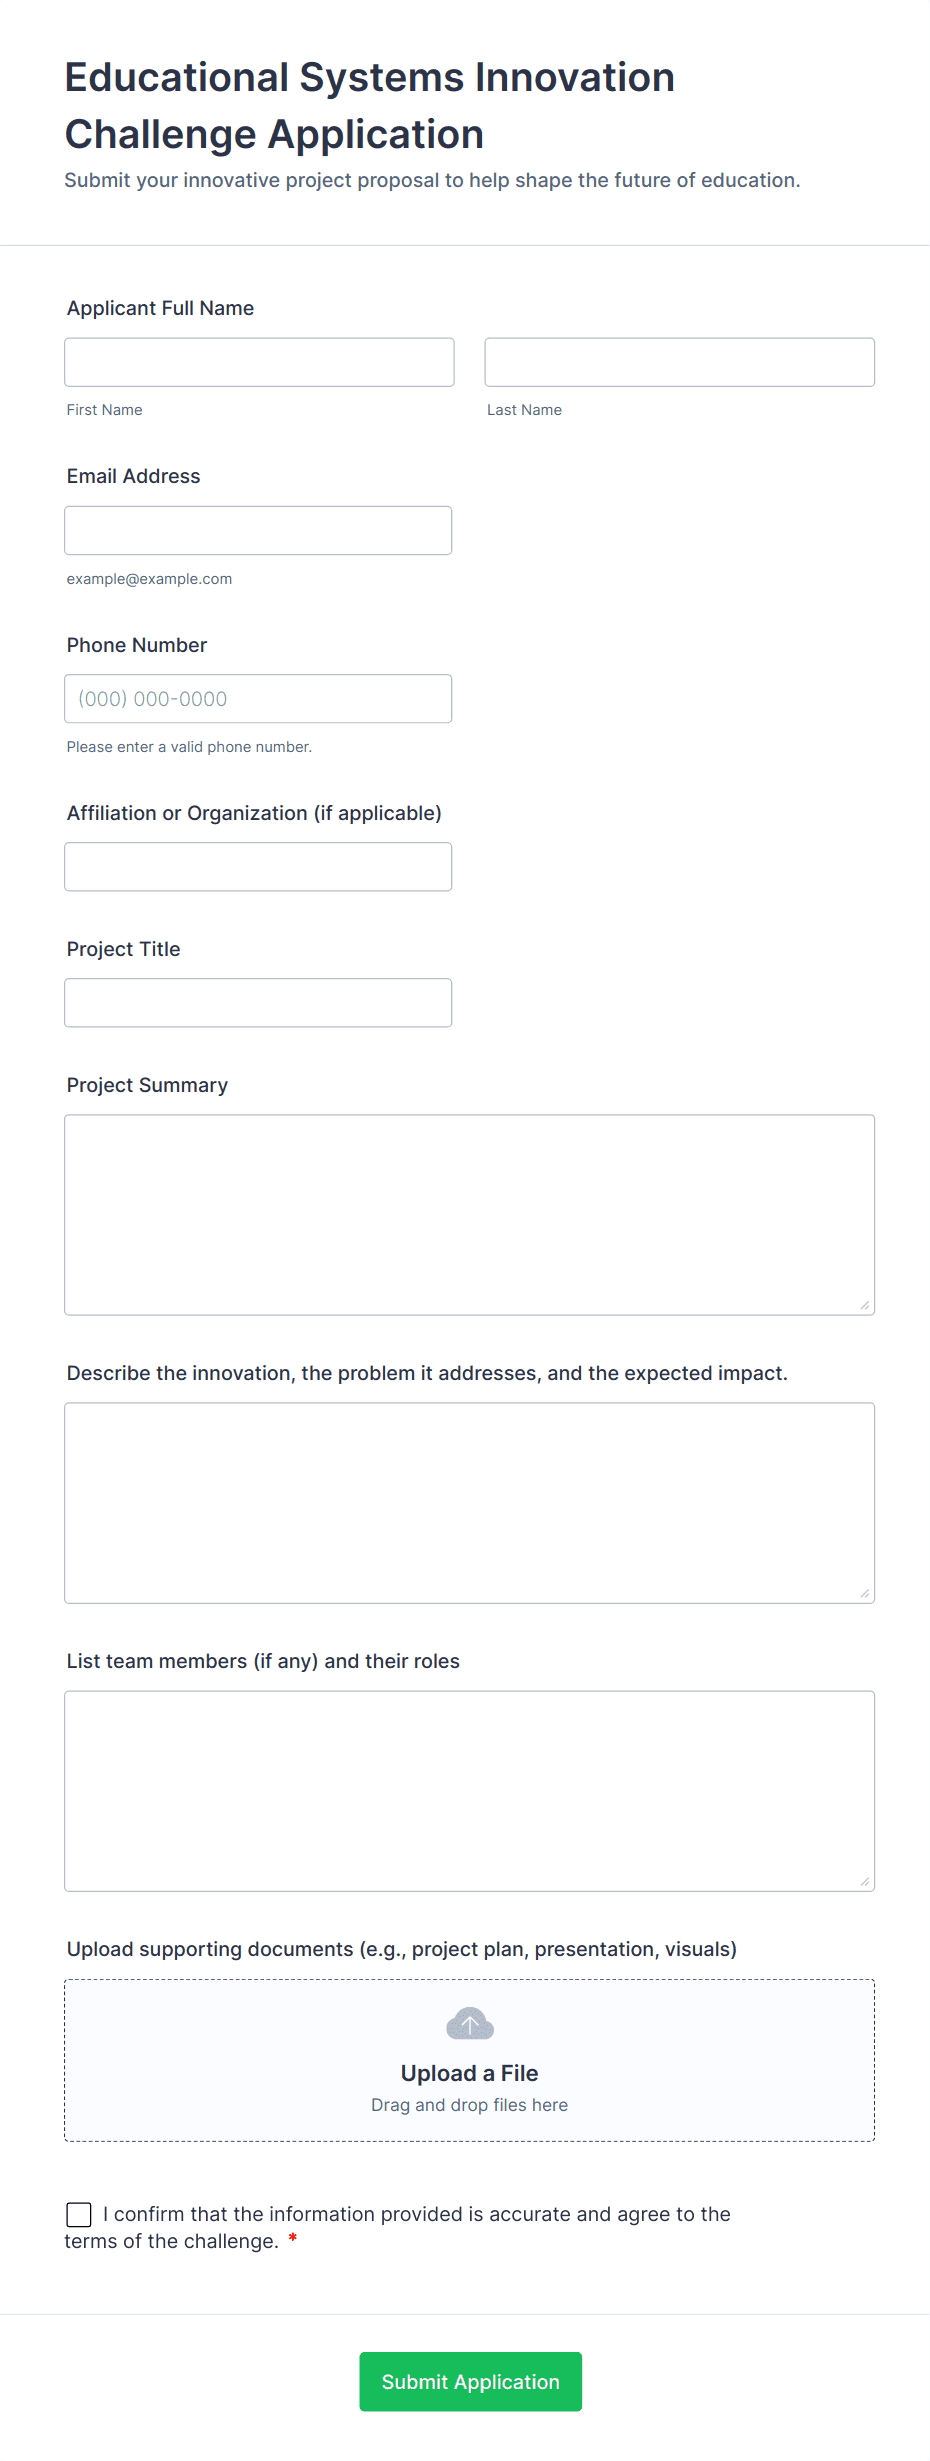The image size is (930, 2461).
Task: Click the innovation description box resize handle
Action: pyautogui.click(x=864, y=1593)
